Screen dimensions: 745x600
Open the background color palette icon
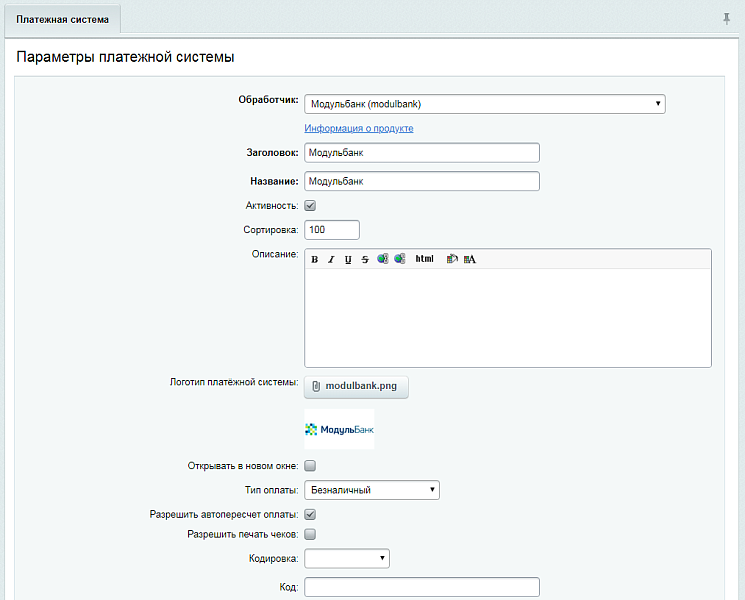452,259
